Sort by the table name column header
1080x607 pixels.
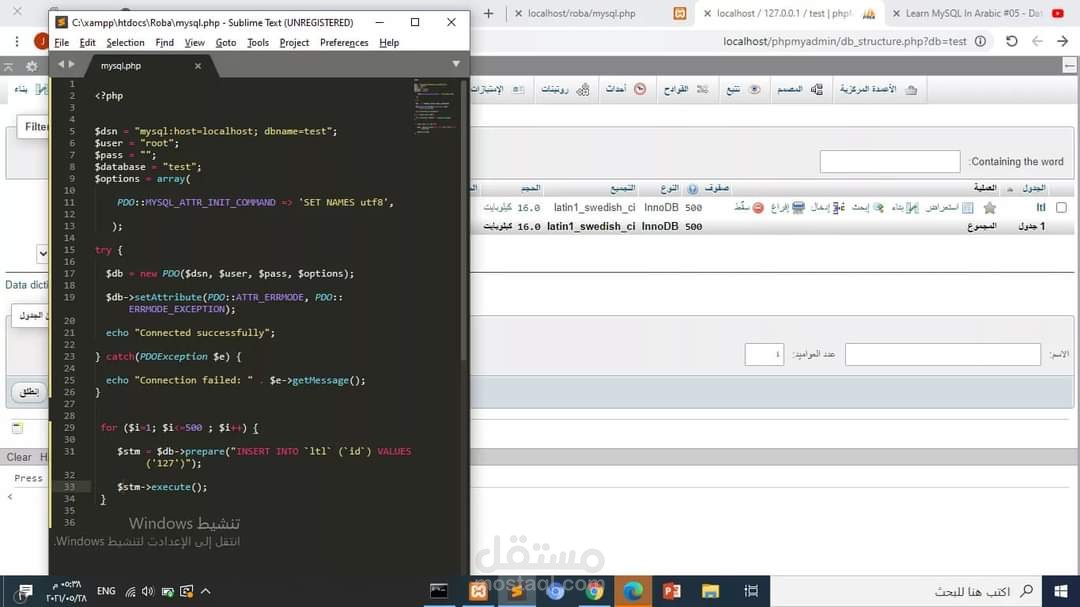[1033, 188]
